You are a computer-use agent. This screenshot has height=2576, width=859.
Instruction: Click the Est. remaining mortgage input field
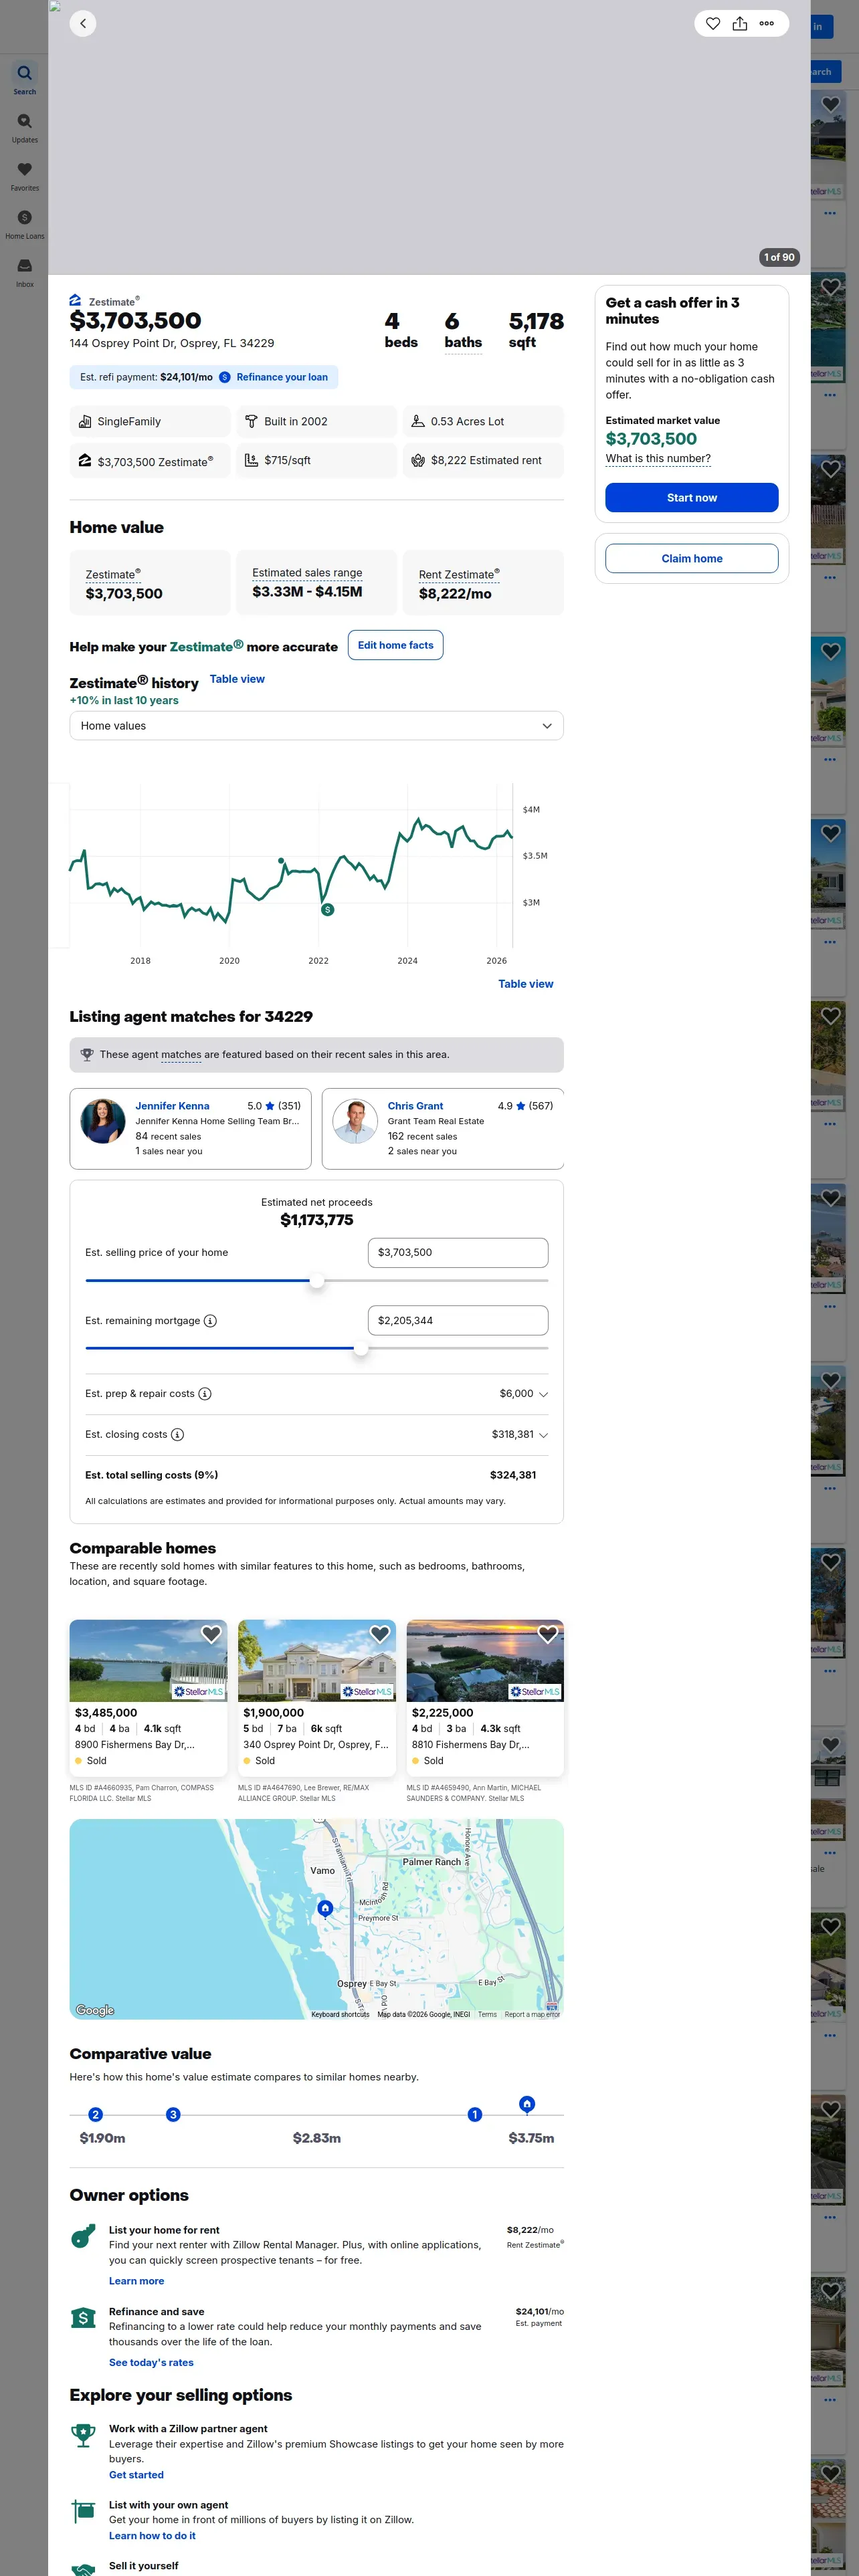(458, 1321)
